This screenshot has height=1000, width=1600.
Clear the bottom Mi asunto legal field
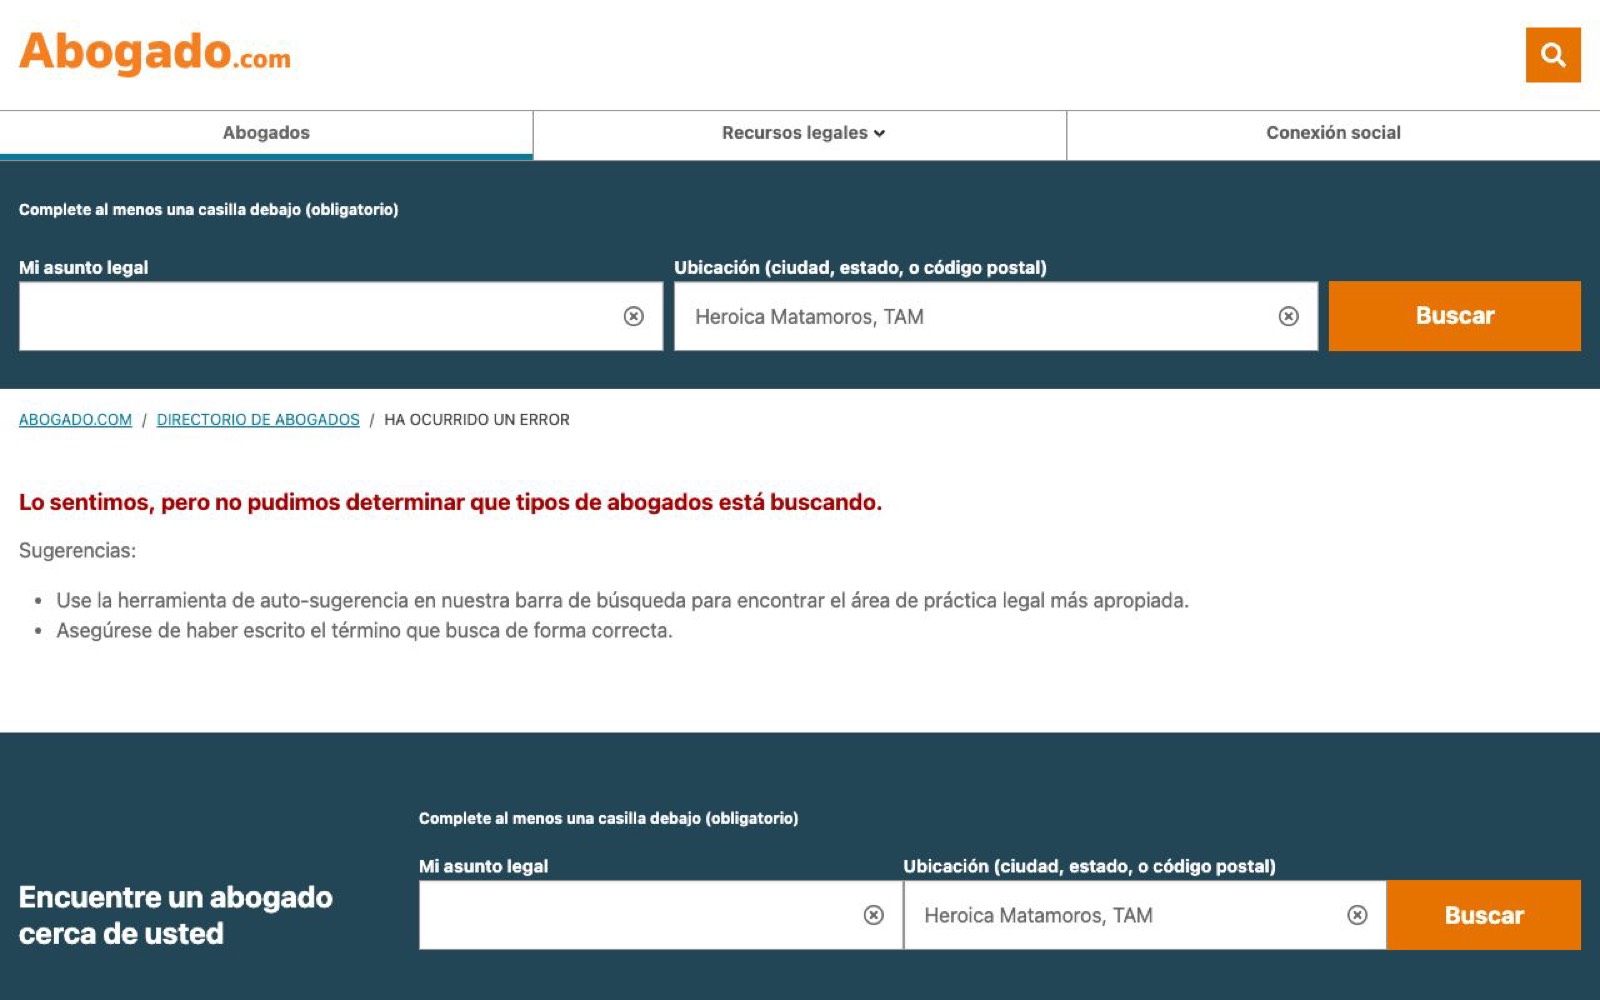click(874, 915)
